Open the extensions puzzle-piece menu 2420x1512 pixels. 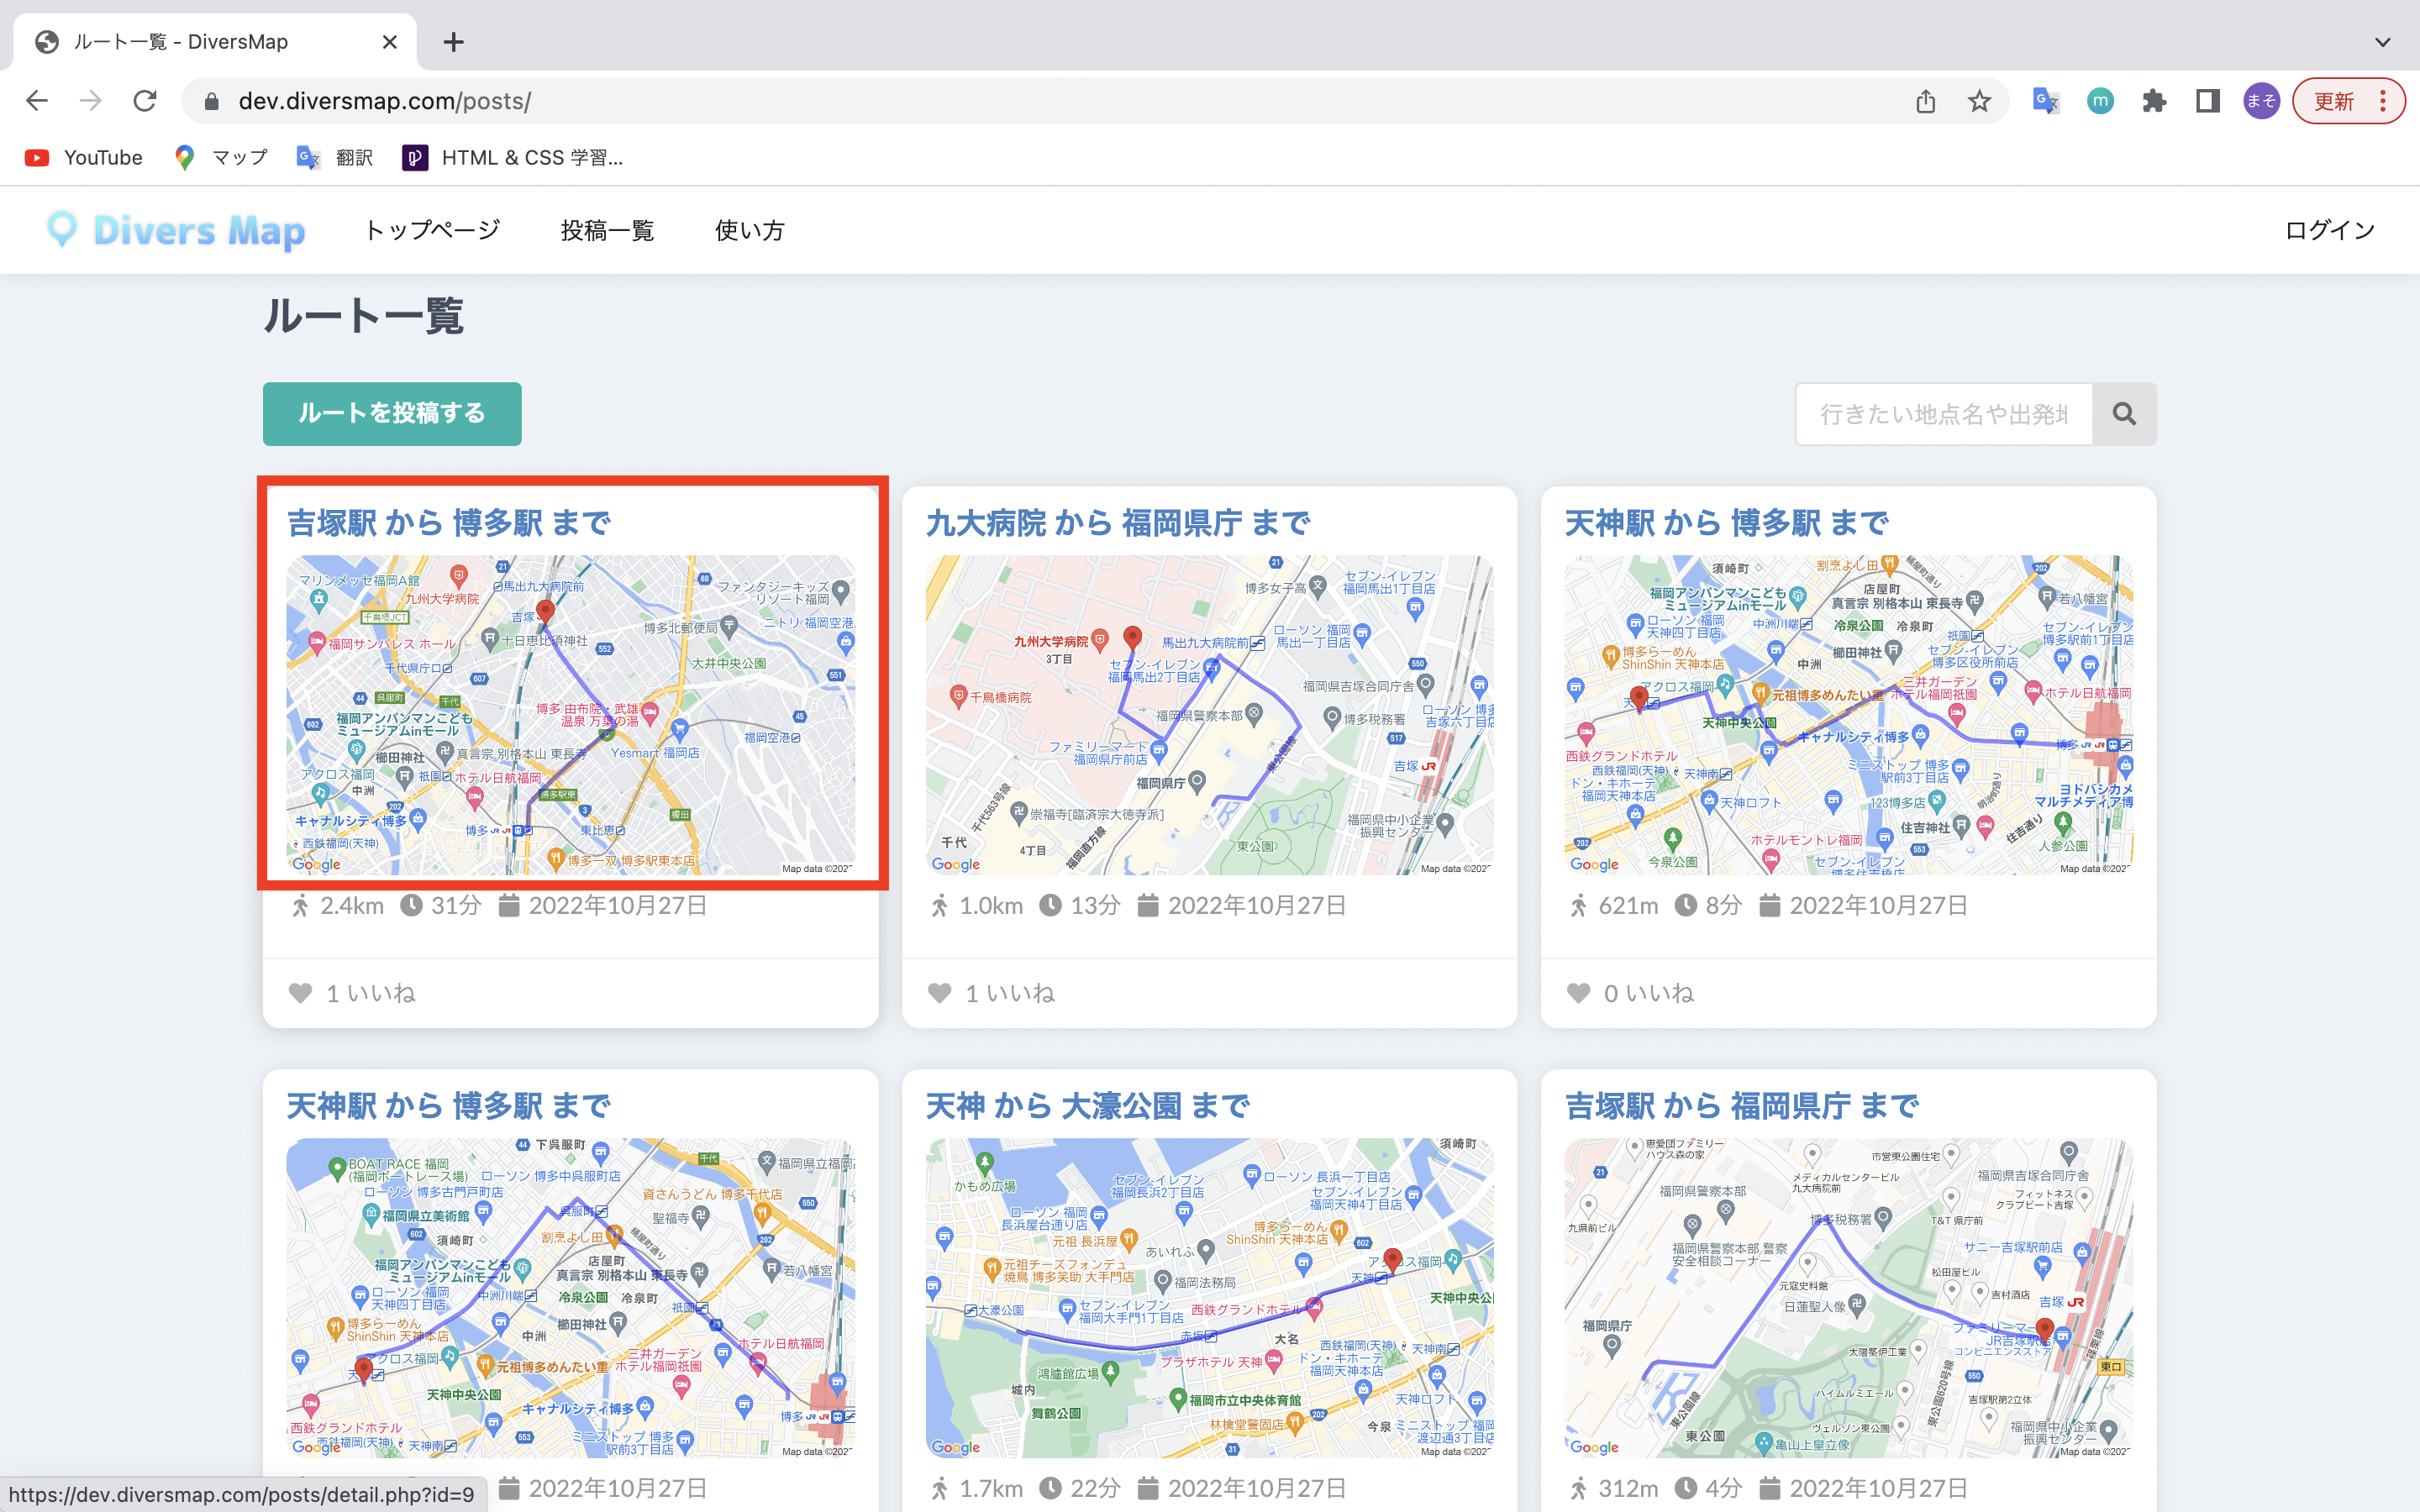coord(2154,101)
